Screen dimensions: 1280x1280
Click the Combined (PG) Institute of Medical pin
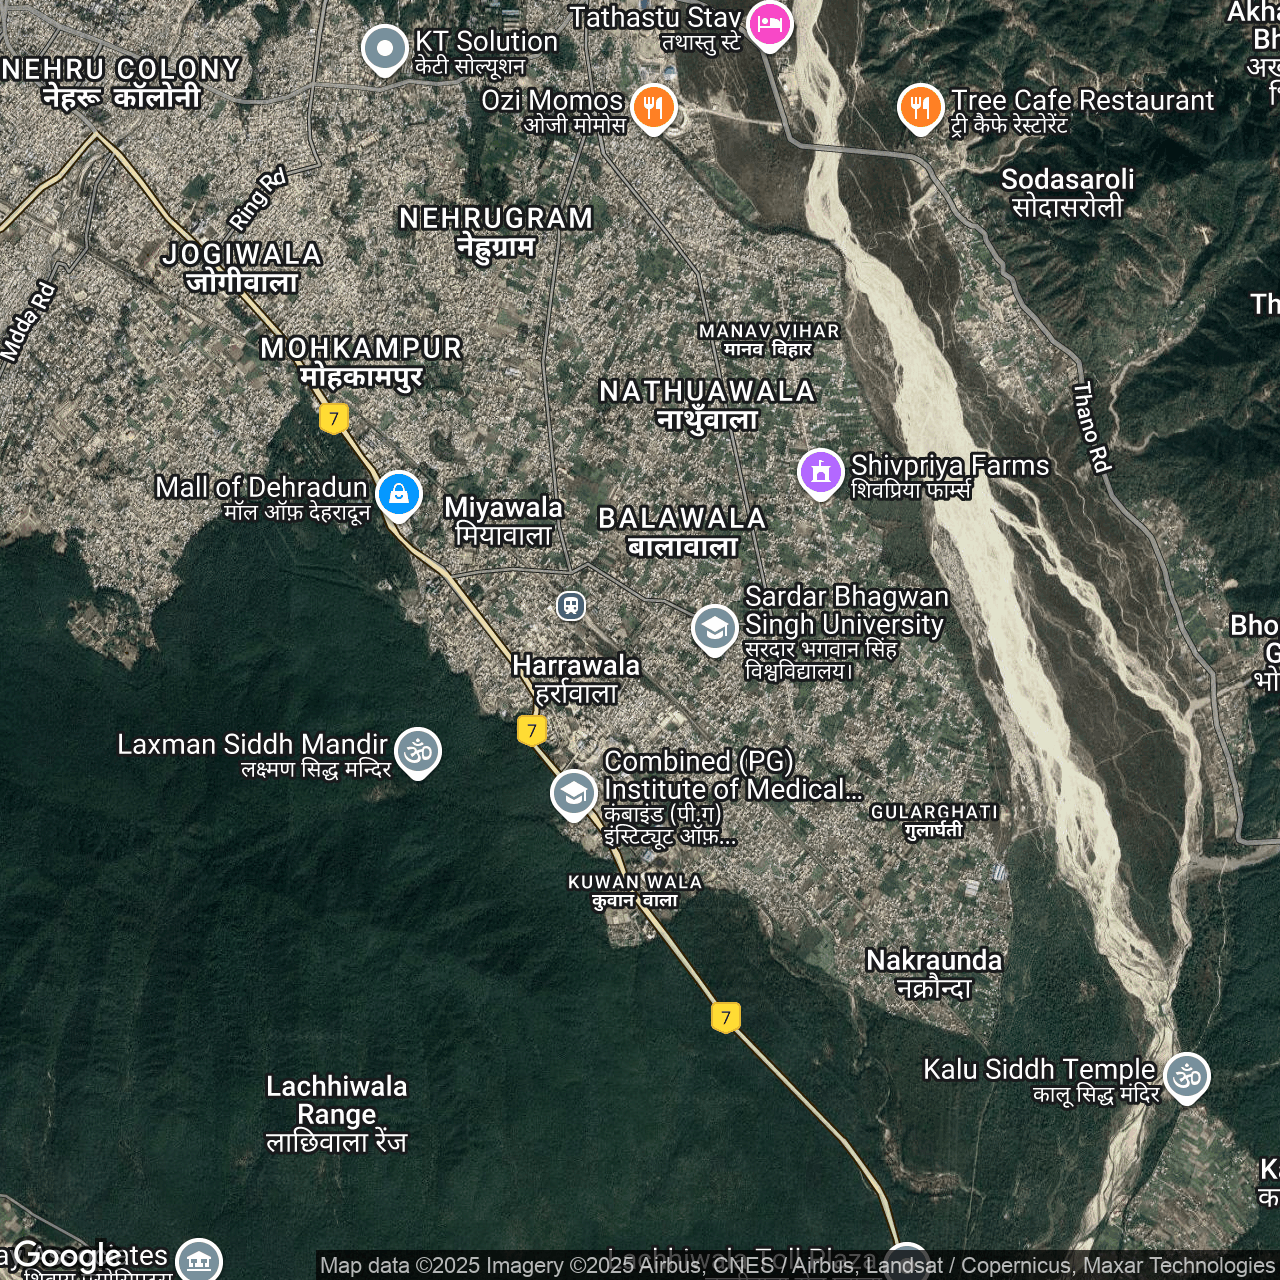(574, 794)
